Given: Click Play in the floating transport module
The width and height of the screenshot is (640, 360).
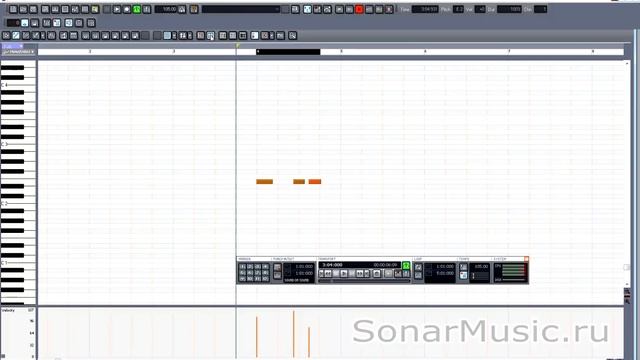Looking at the screenshot, I should [x=344, y=273].
